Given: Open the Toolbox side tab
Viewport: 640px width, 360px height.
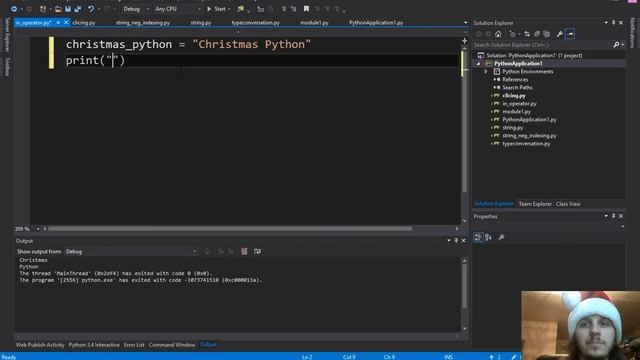Looking at the screenshot, I should coord(7,67).
